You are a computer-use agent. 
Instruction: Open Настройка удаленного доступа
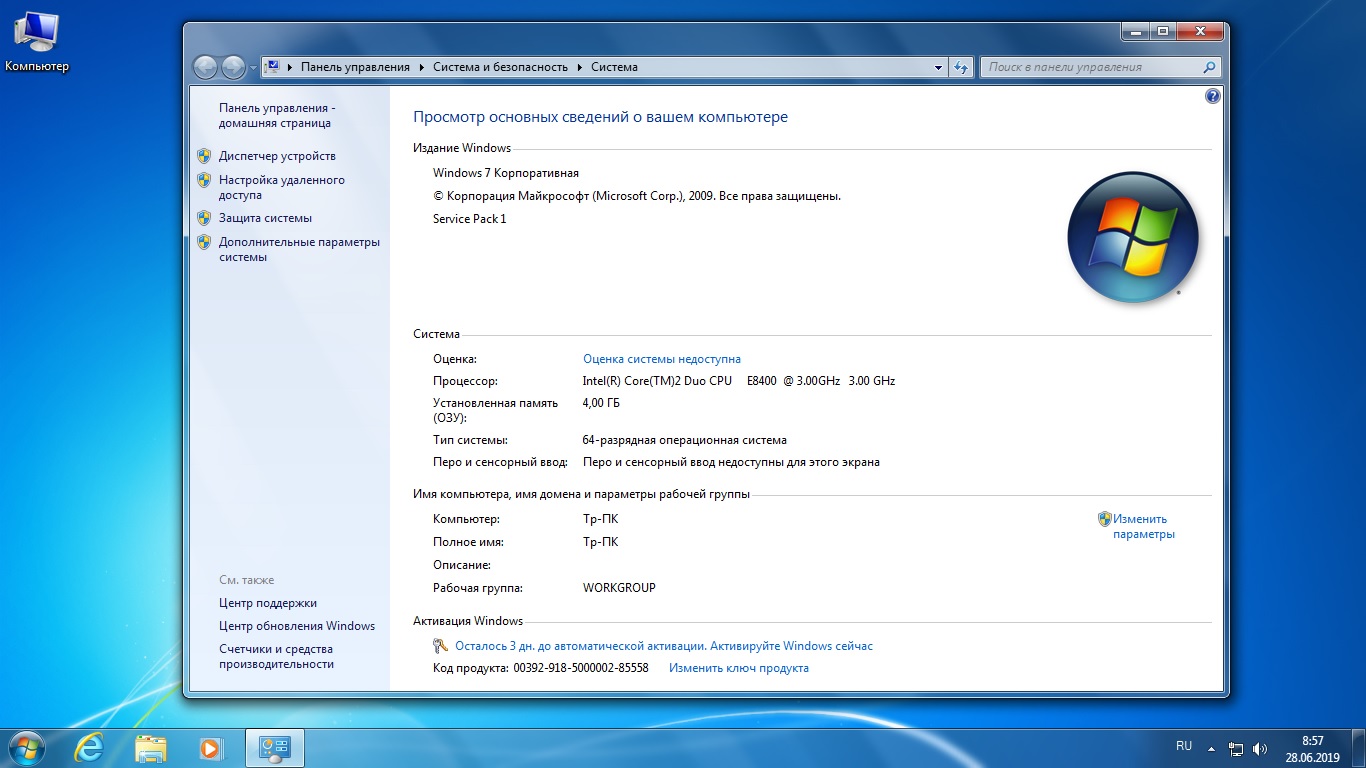282,187
